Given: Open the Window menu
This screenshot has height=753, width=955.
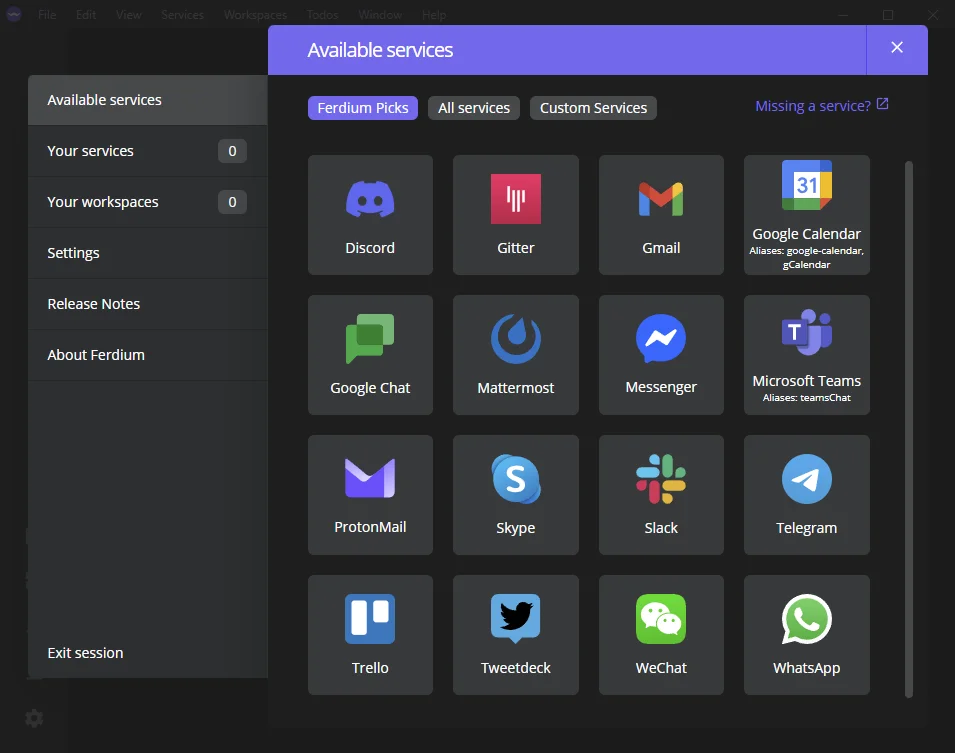Looking at the screenshot, I should pos(380,15).
